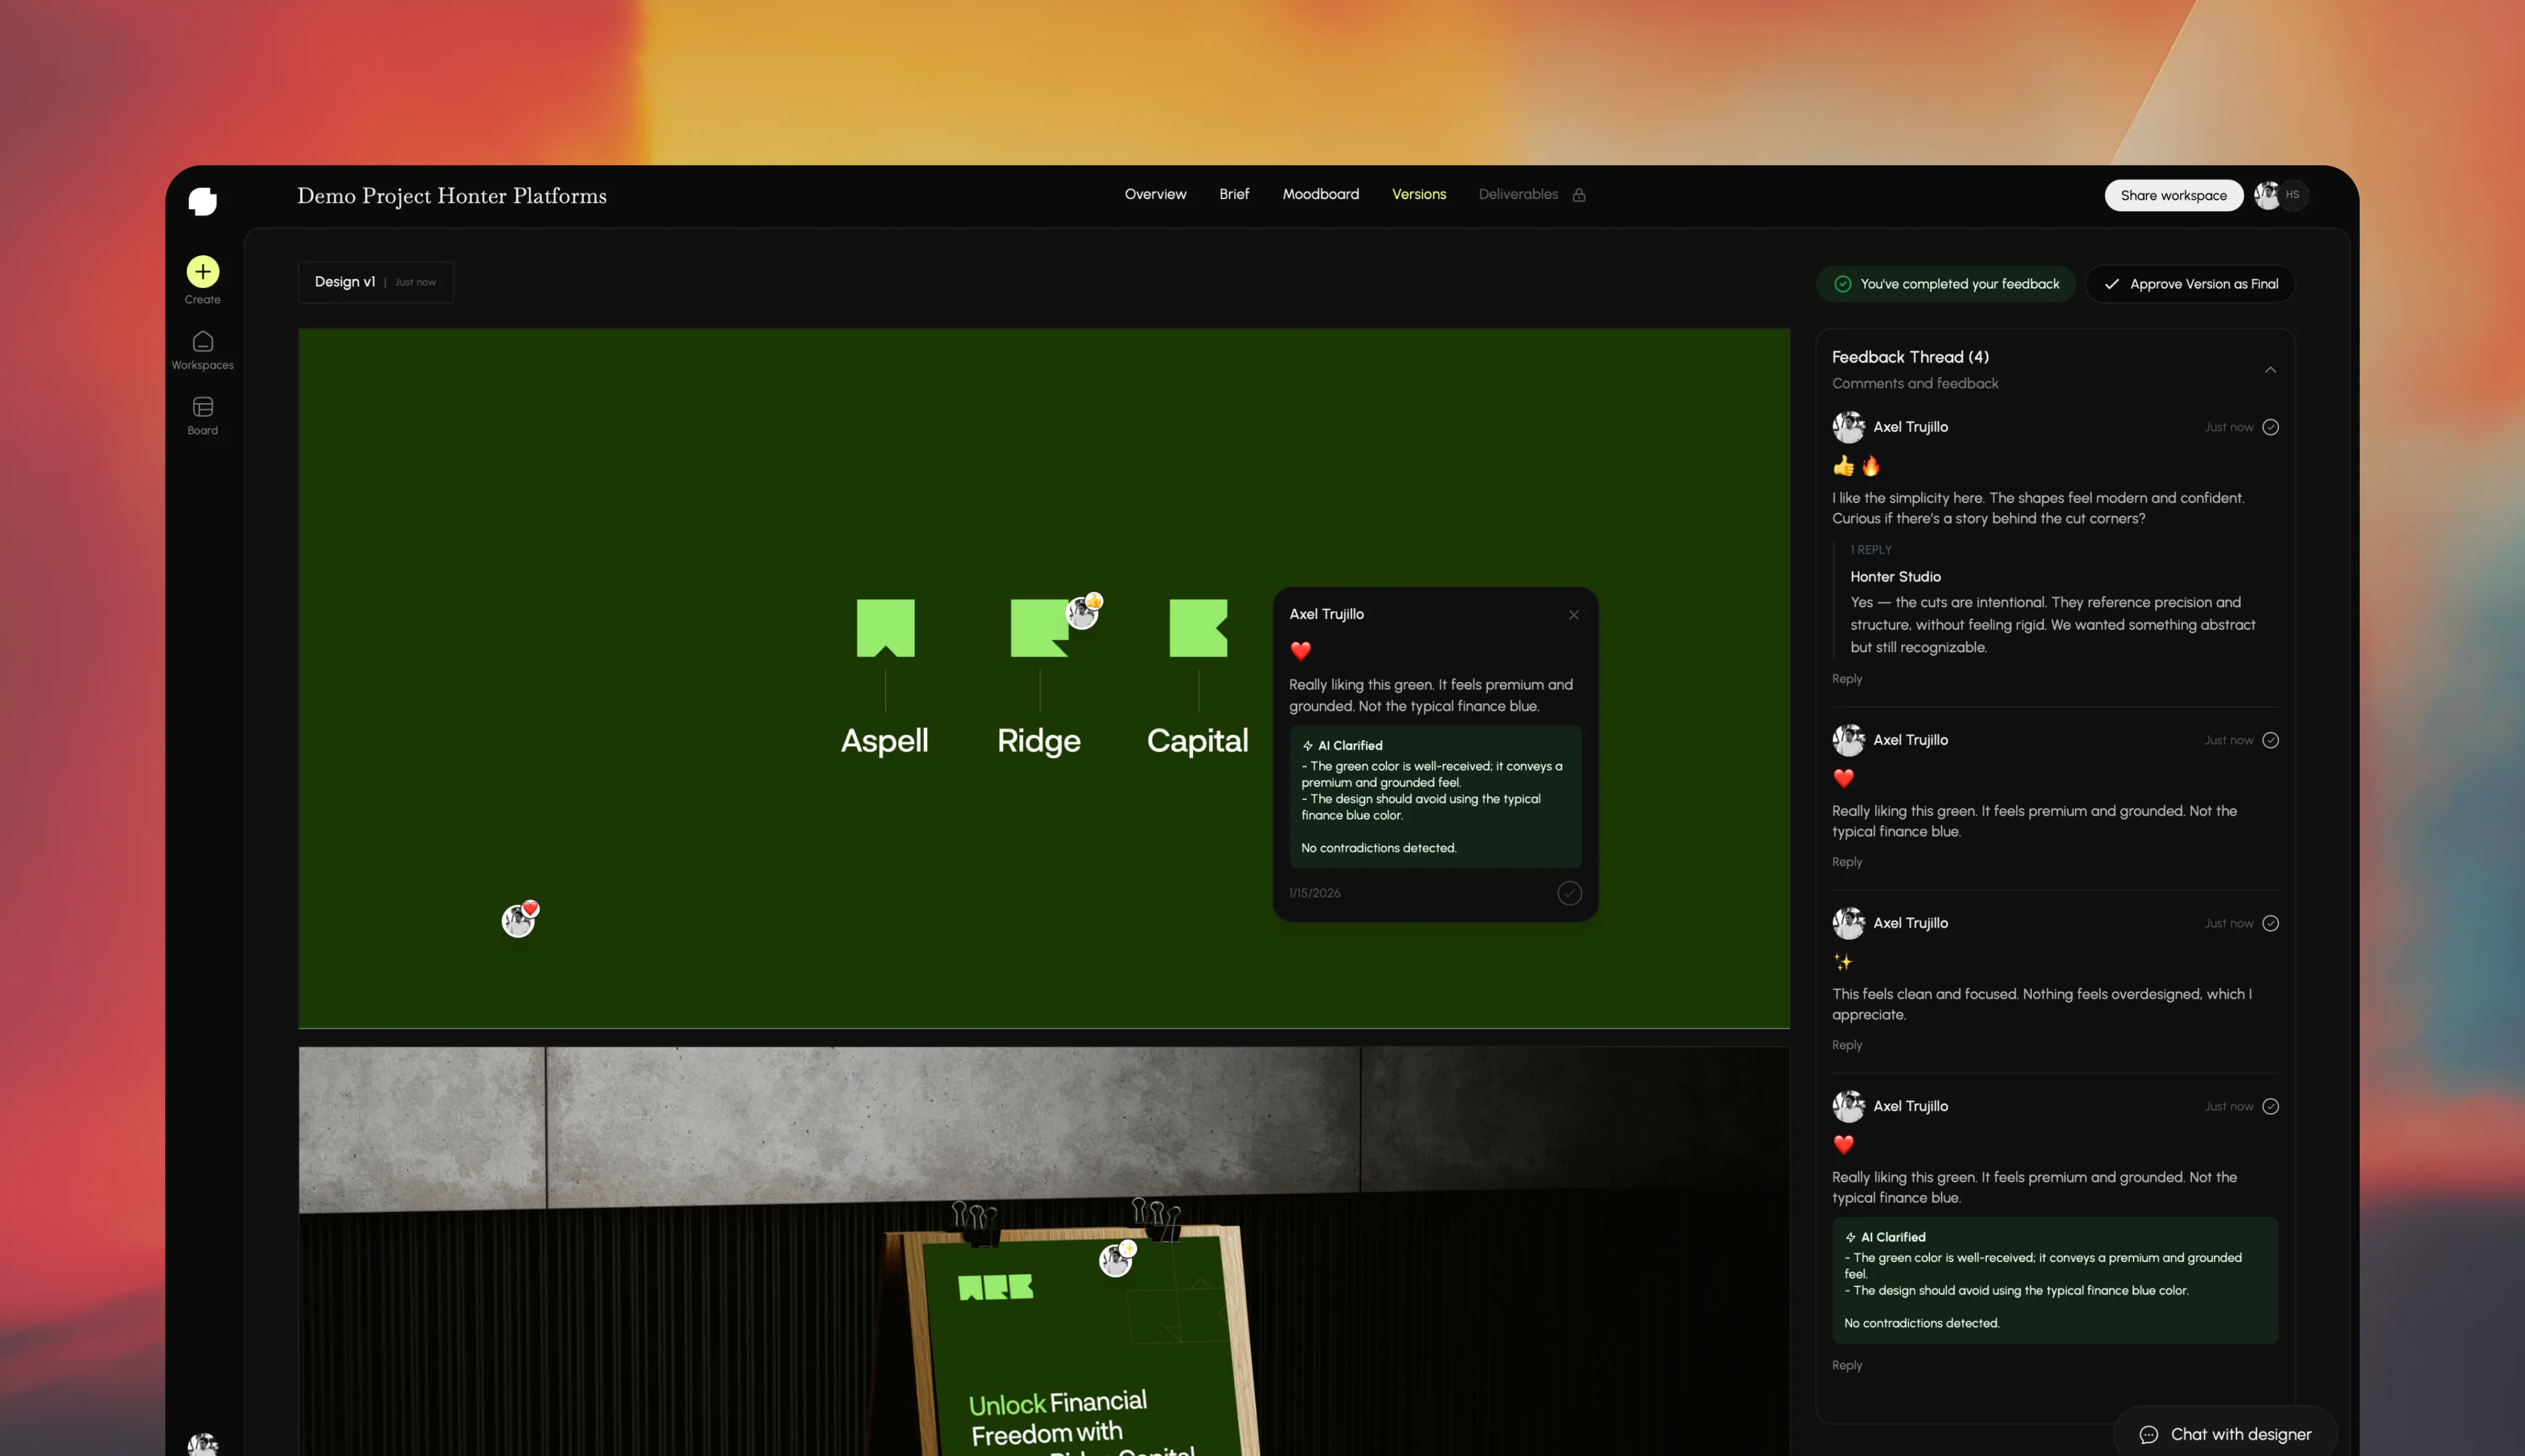Expand the 1 Reply thread
Viewport: 2525px width, 1456px height.
1870,550
